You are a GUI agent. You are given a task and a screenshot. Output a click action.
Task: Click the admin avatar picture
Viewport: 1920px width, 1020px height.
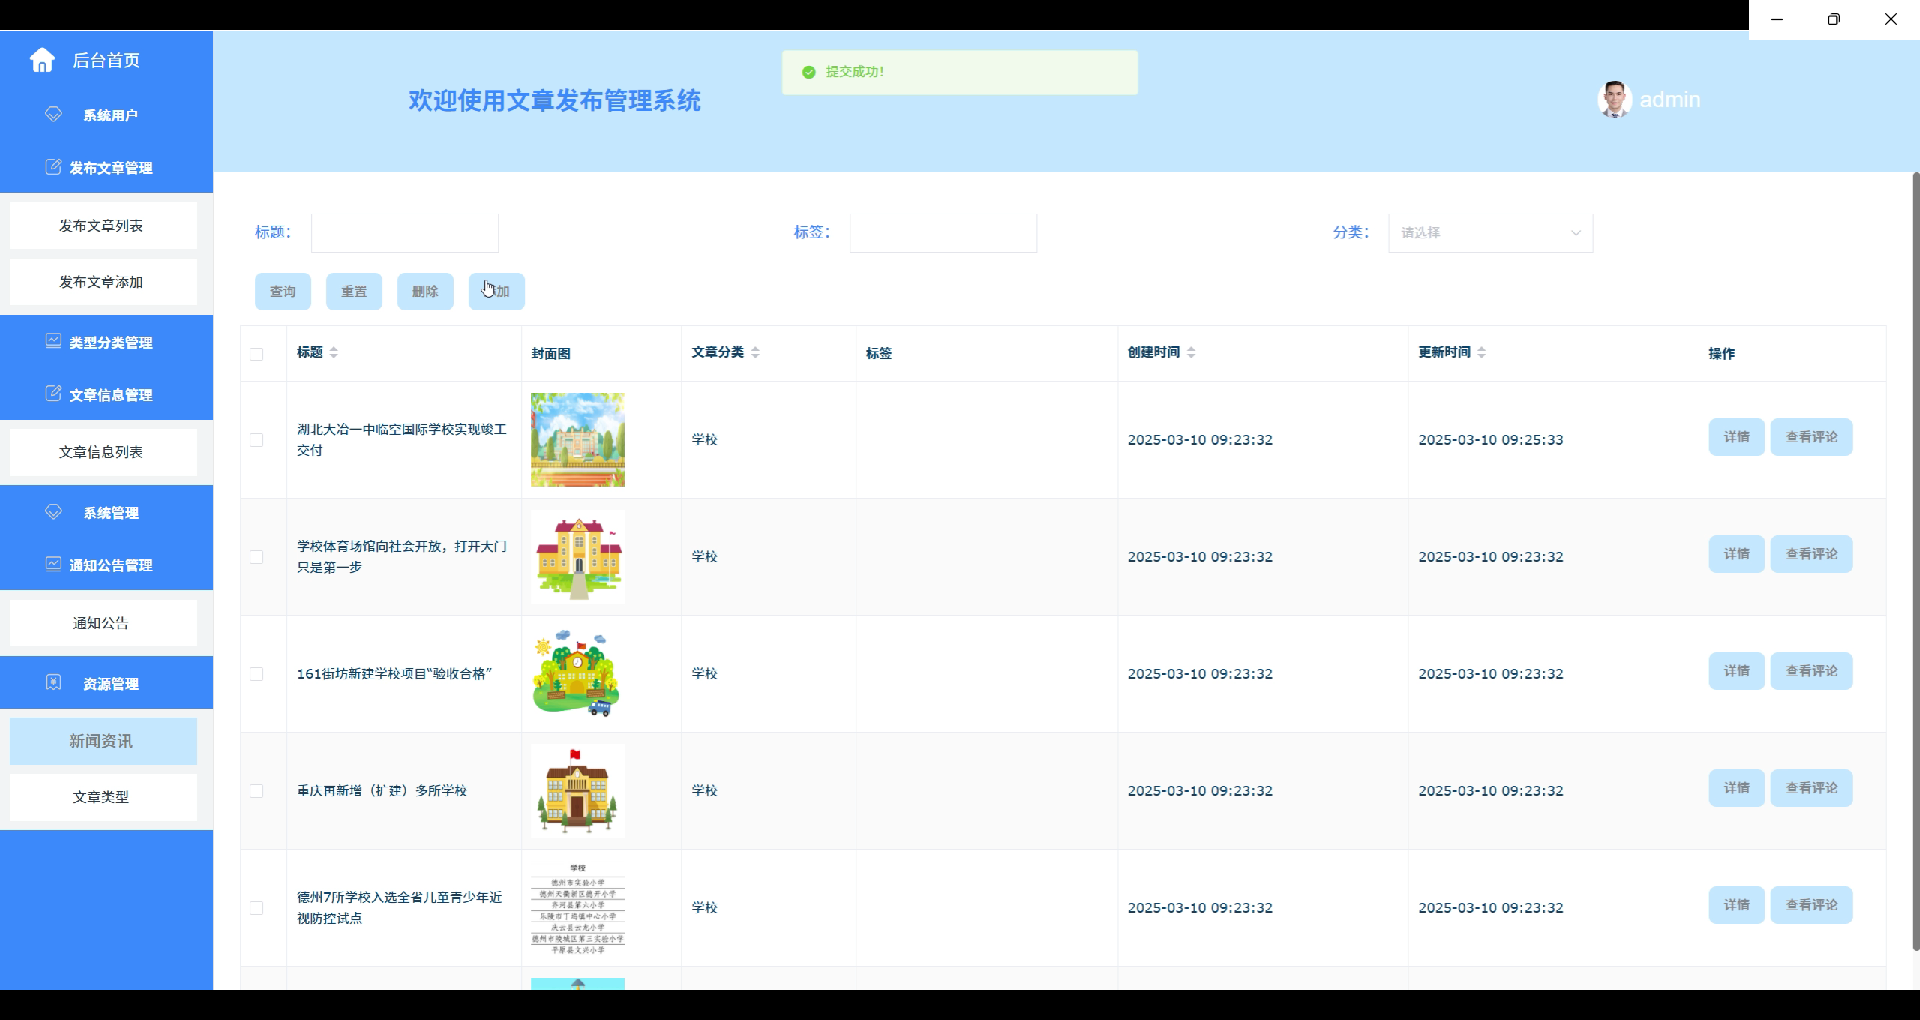pyautogui.click(x=1614, y=100)
